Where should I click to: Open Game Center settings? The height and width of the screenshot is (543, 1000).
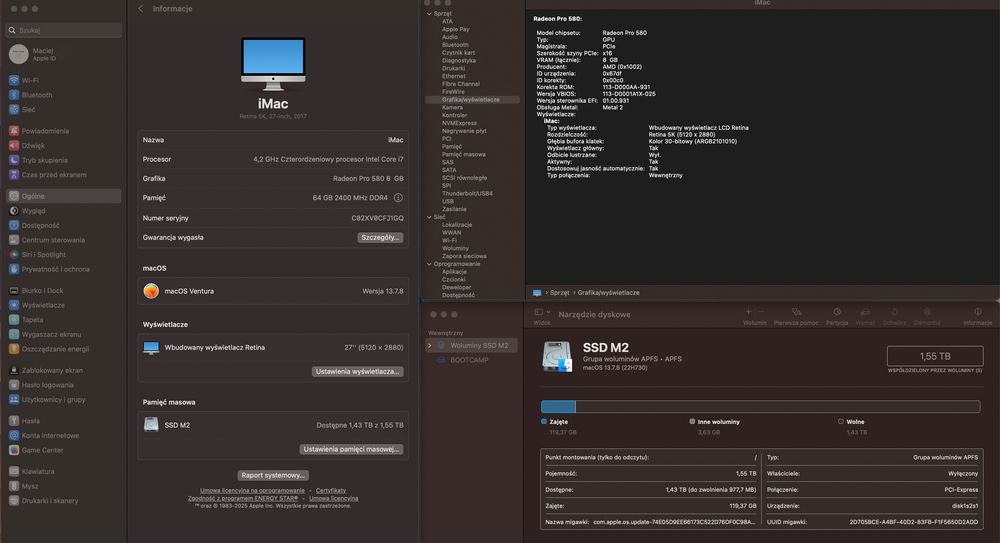point(42,450)
